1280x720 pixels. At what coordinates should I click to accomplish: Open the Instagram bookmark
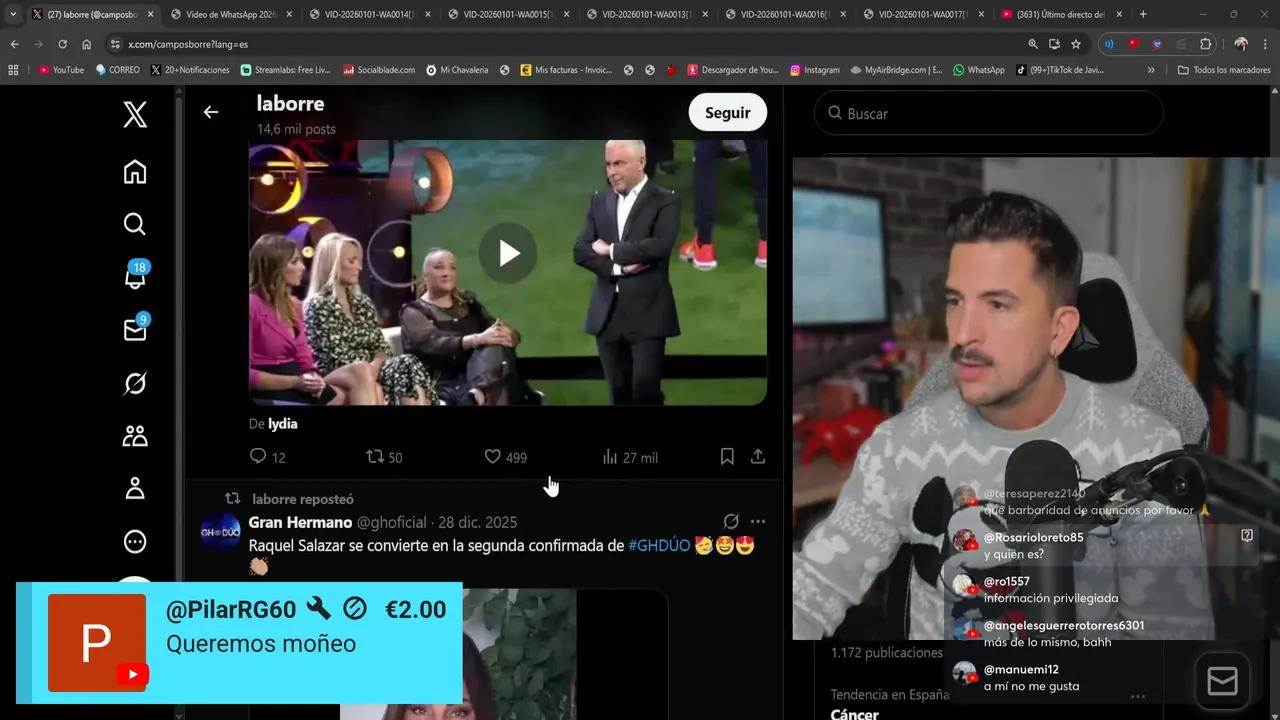pyautogui.click(x=815, y=70)
